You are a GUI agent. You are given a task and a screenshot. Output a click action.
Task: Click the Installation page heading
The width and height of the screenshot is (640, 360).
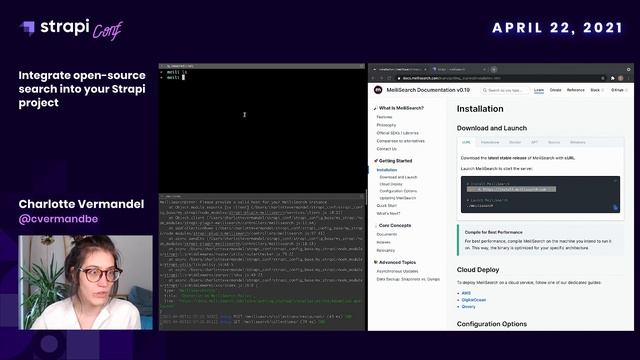click(x=480, y=109)
